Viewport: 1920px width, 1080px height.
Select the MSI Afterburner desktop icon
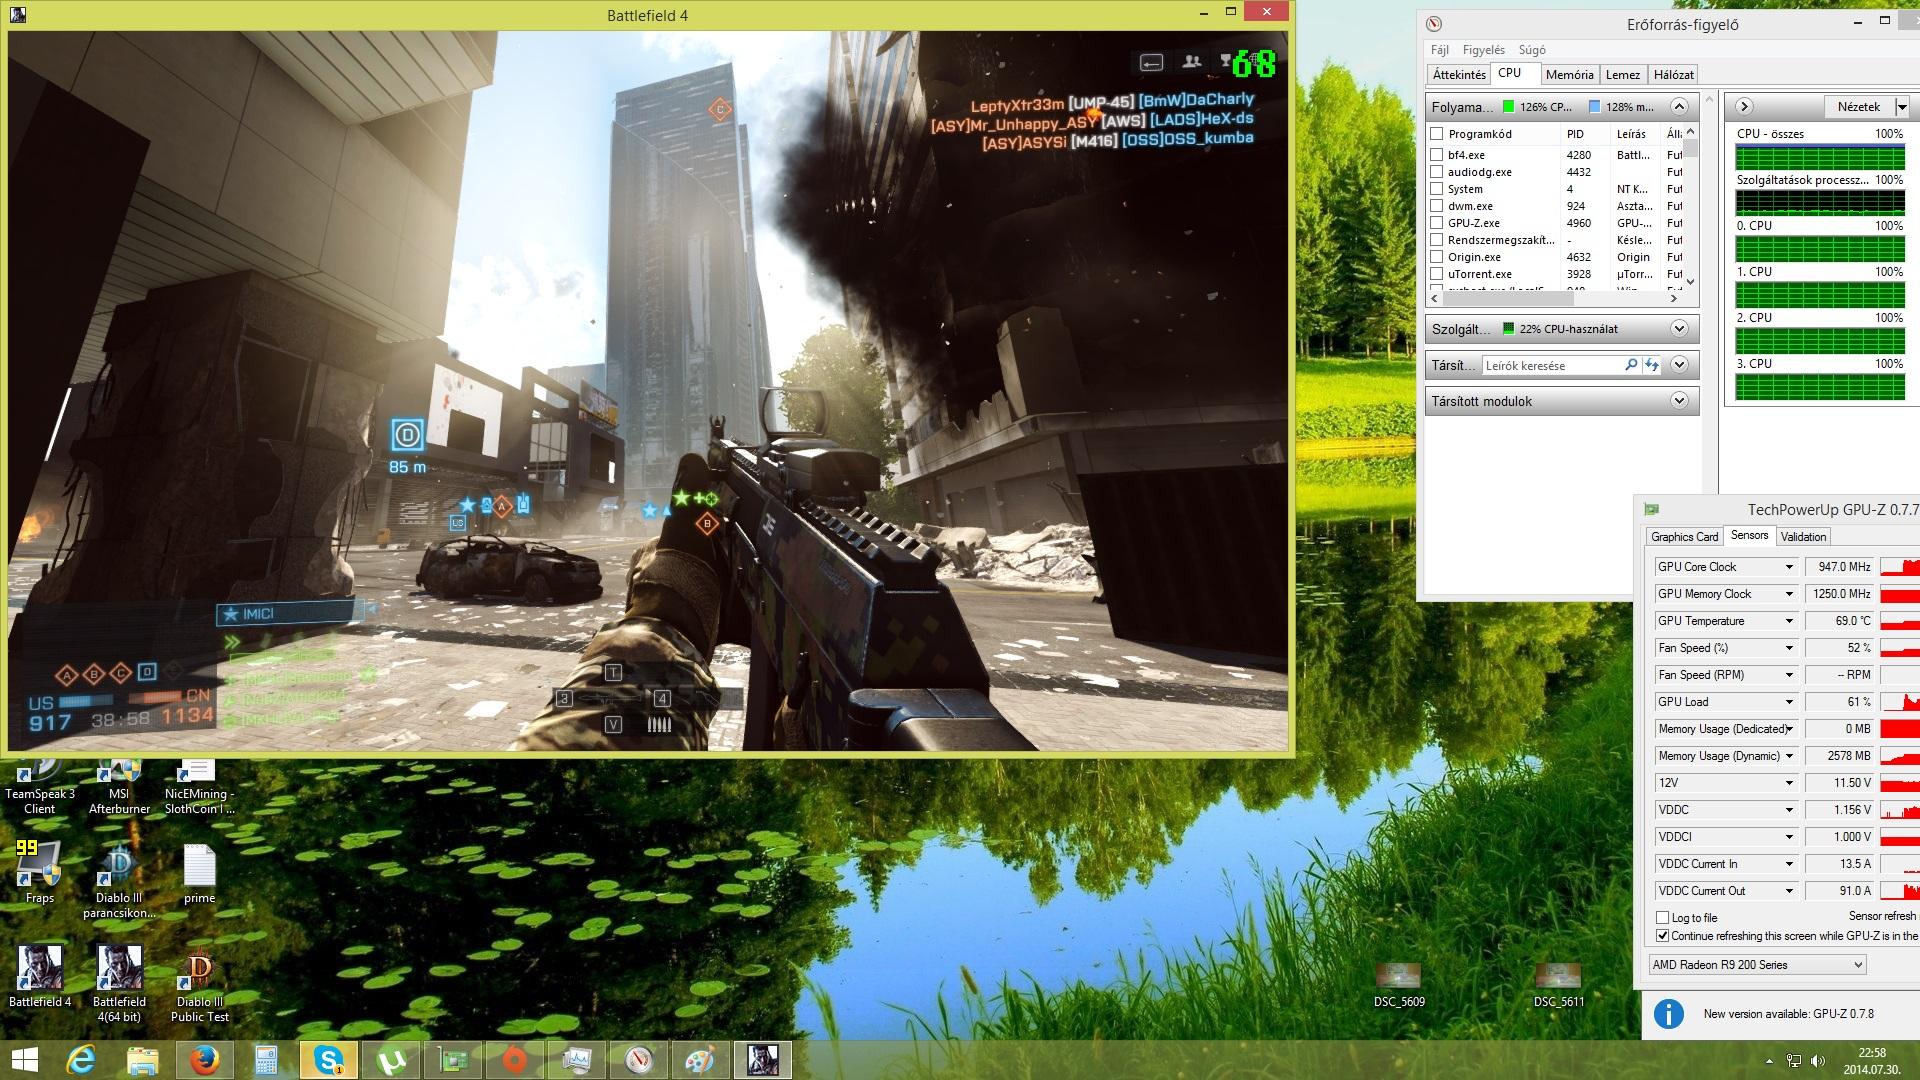(x=120, y=787)
